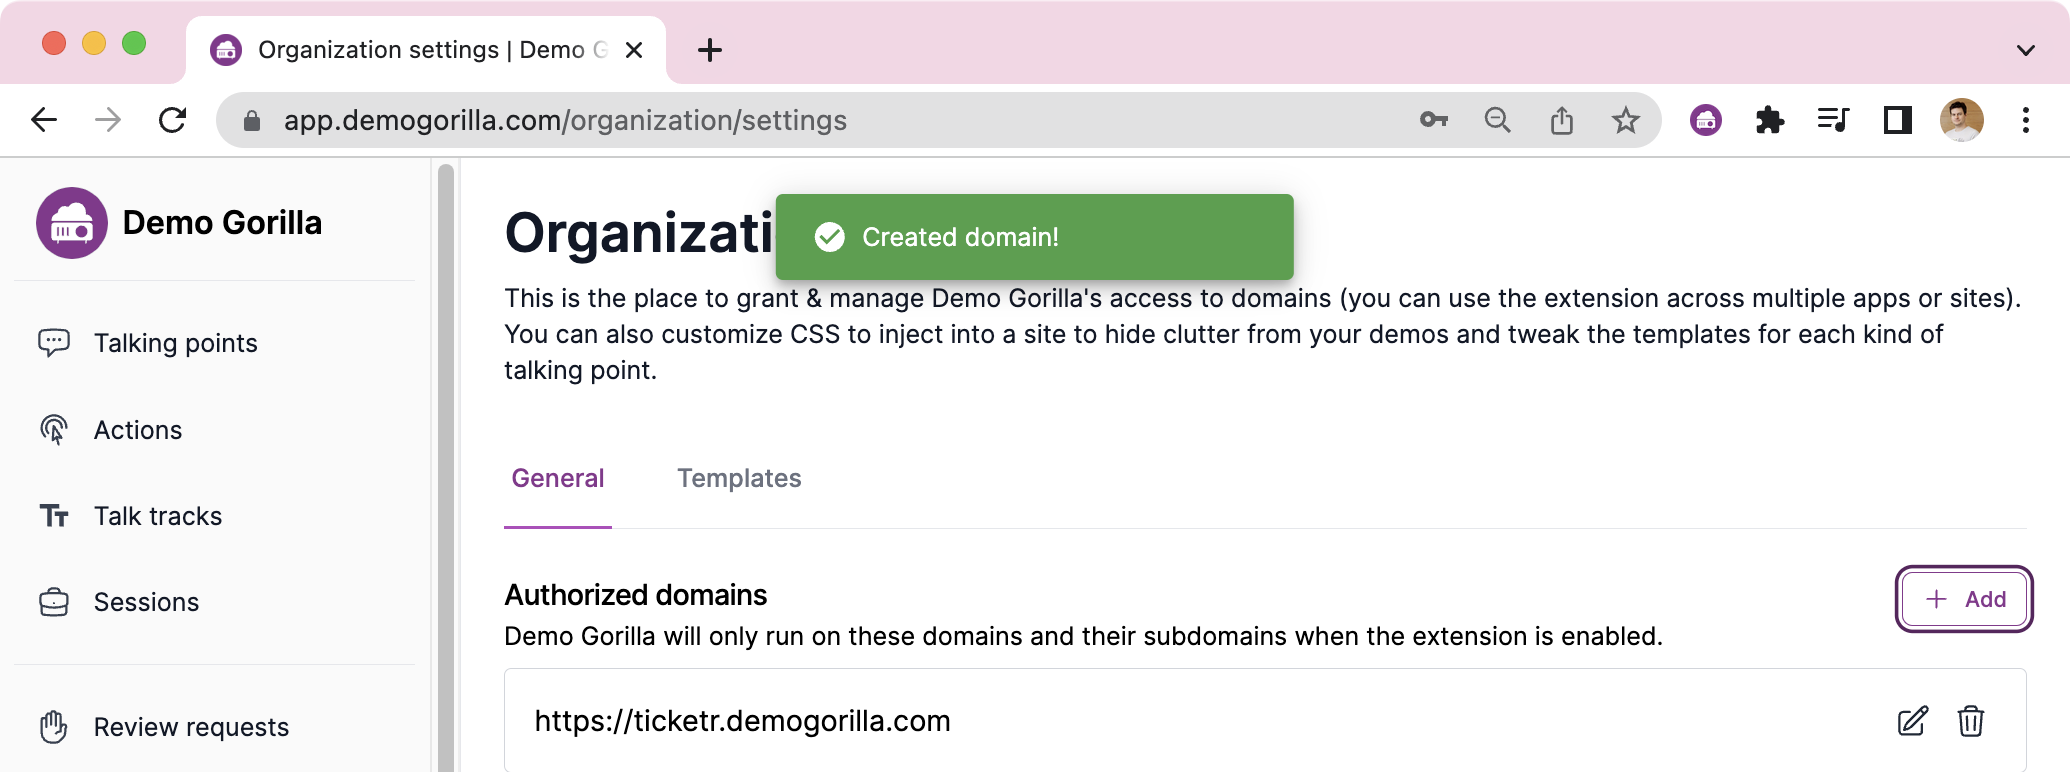Image resolution: width=2070 pixels, height=772 pixels.
Task: Click the Talking points speech bubble icon
Action: point(54,343)
